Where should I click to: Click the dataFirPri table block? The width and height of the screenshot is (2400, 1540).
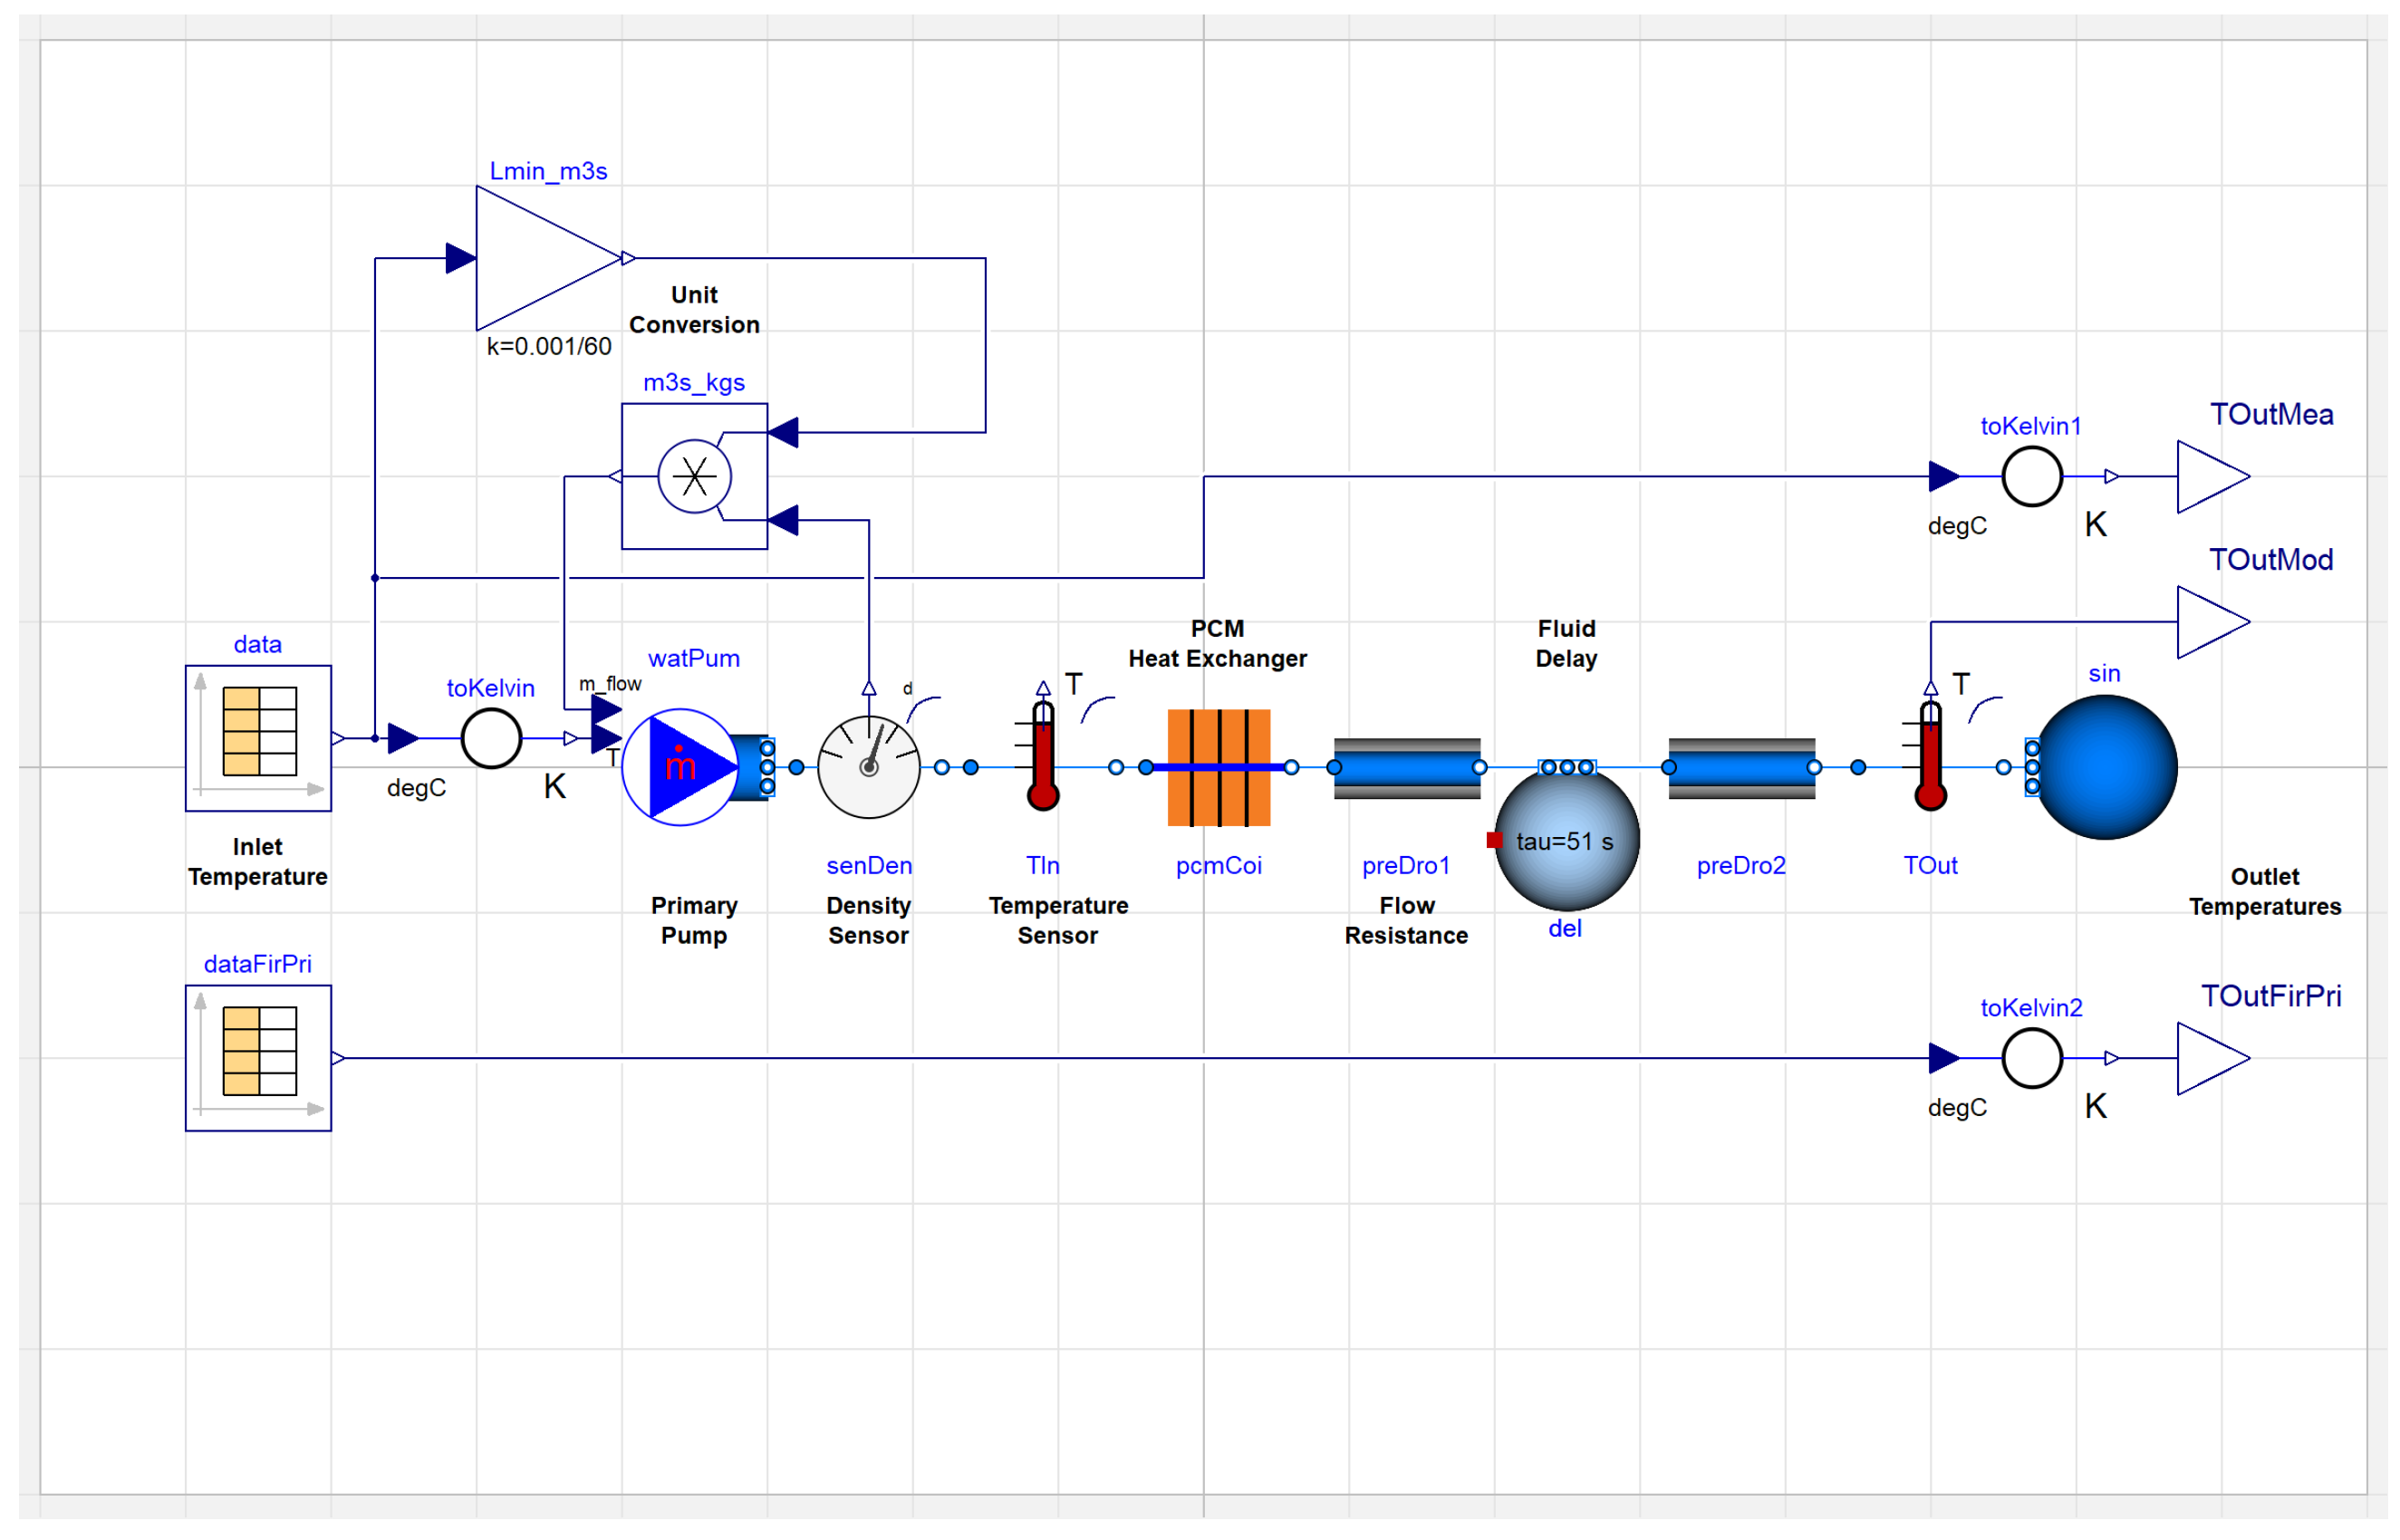[x=258, y=1058]
